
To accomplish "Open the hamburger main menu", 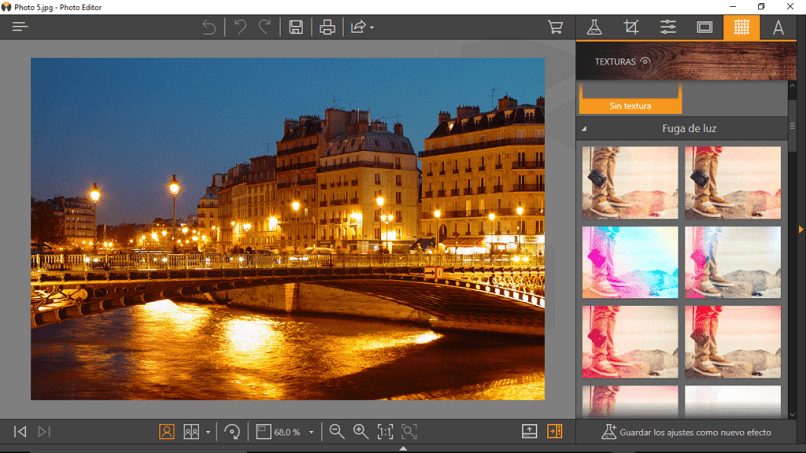I will click(20, 27).
